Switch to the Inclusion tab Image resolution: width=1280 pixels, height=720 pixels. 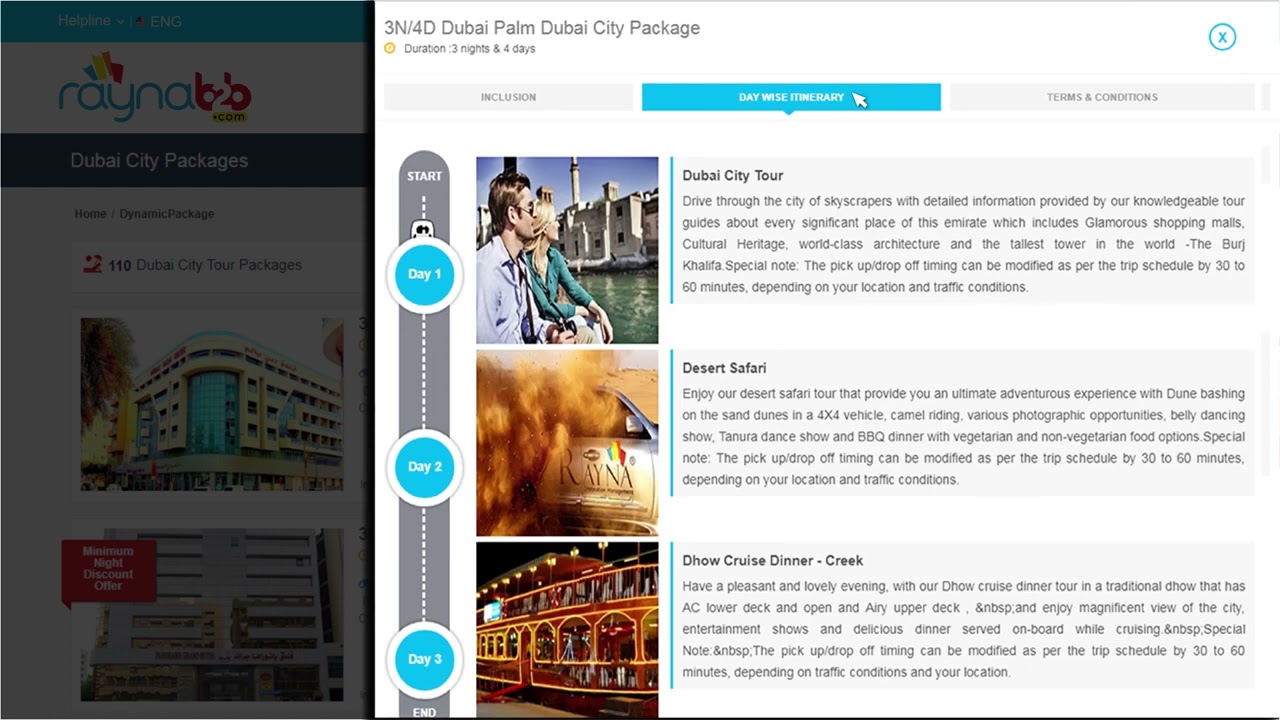[508, 97]
